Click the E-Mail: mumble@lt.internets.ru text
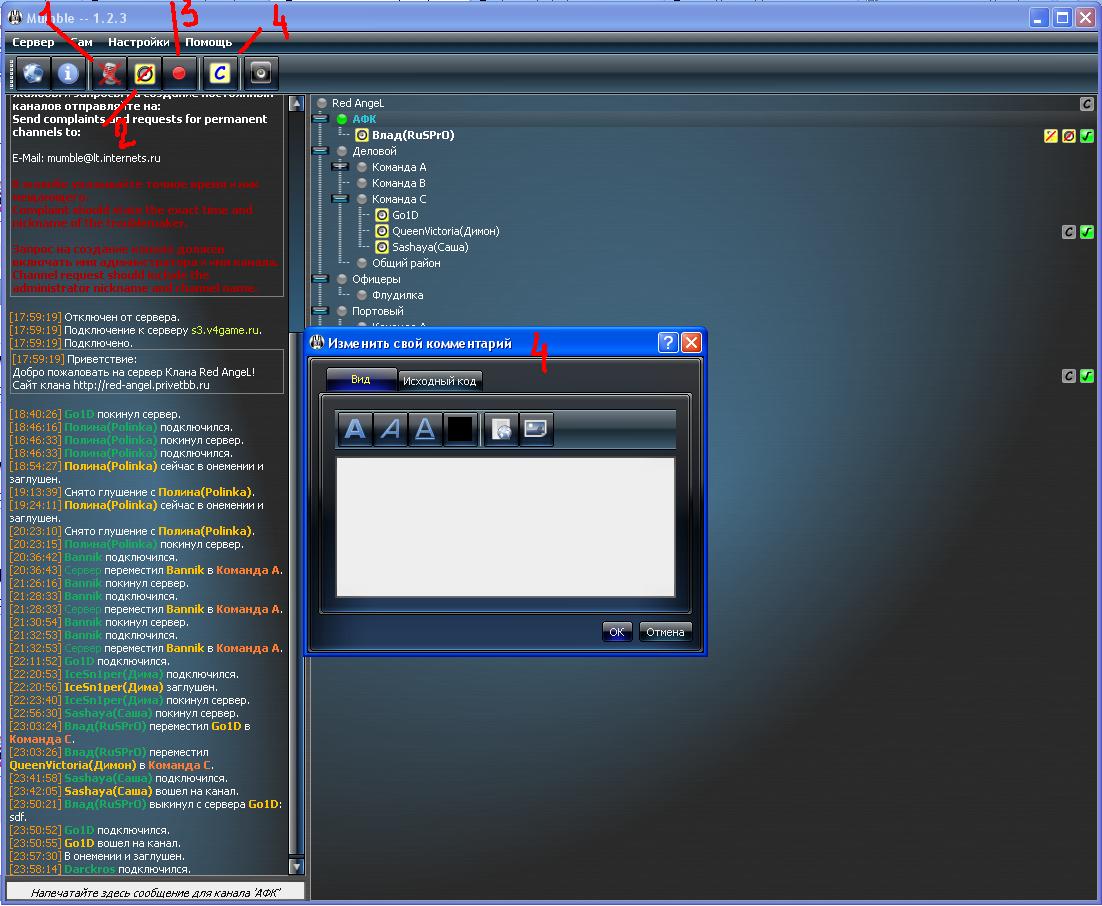The height and width of the screenshot is (906, 1102). click(86, 158)
